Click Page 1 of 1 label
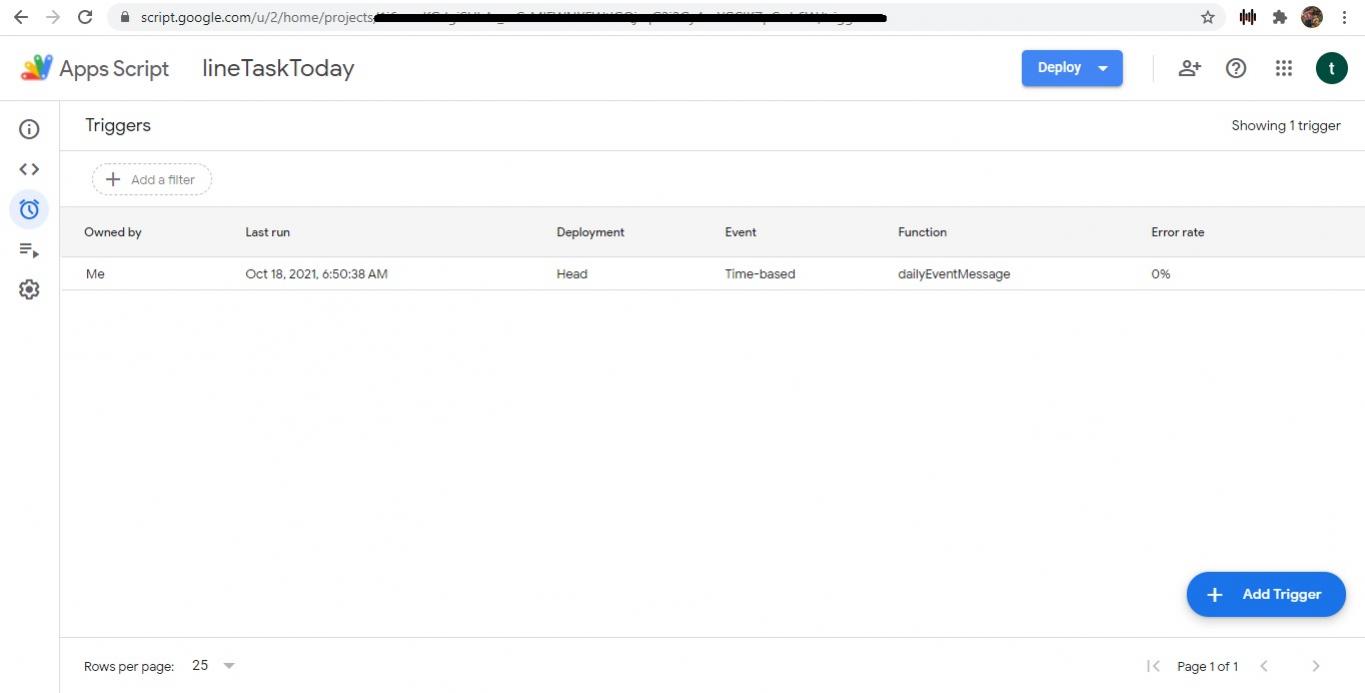The height and width of the screenshot is (693, 1365). [x=1207, y=667]
